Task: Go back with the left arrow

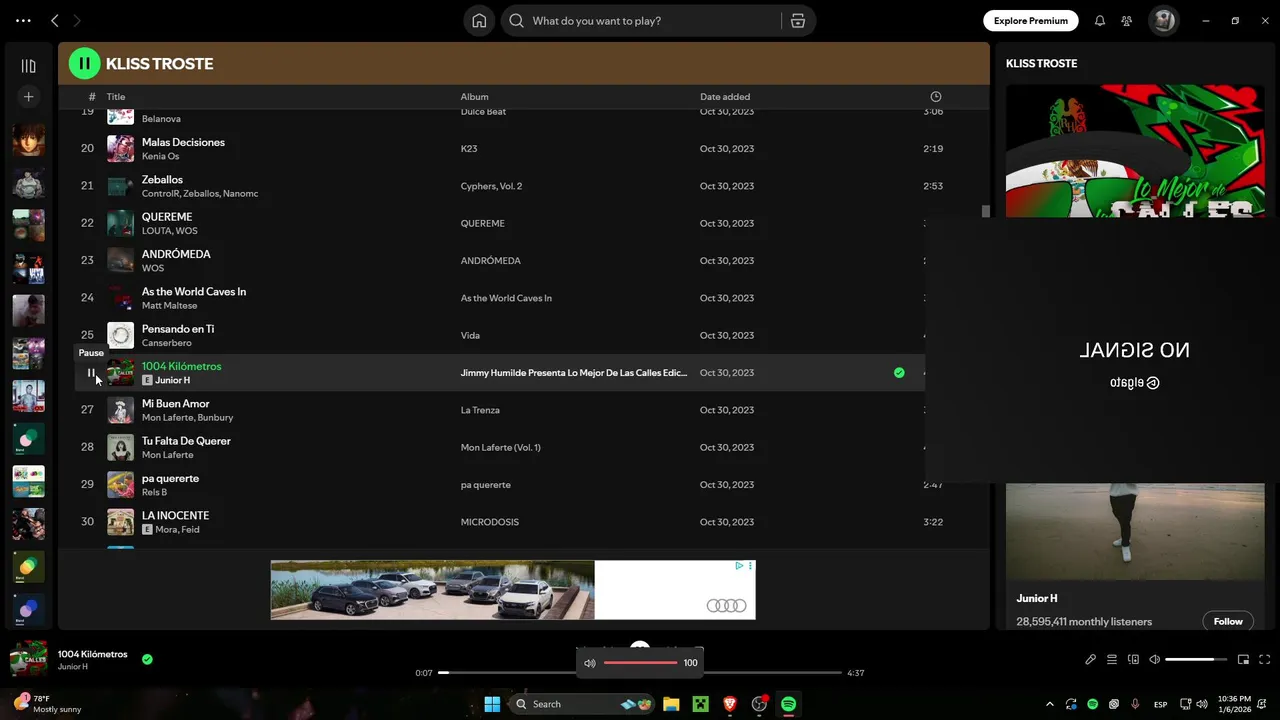Action: click(x=54, y=20)
